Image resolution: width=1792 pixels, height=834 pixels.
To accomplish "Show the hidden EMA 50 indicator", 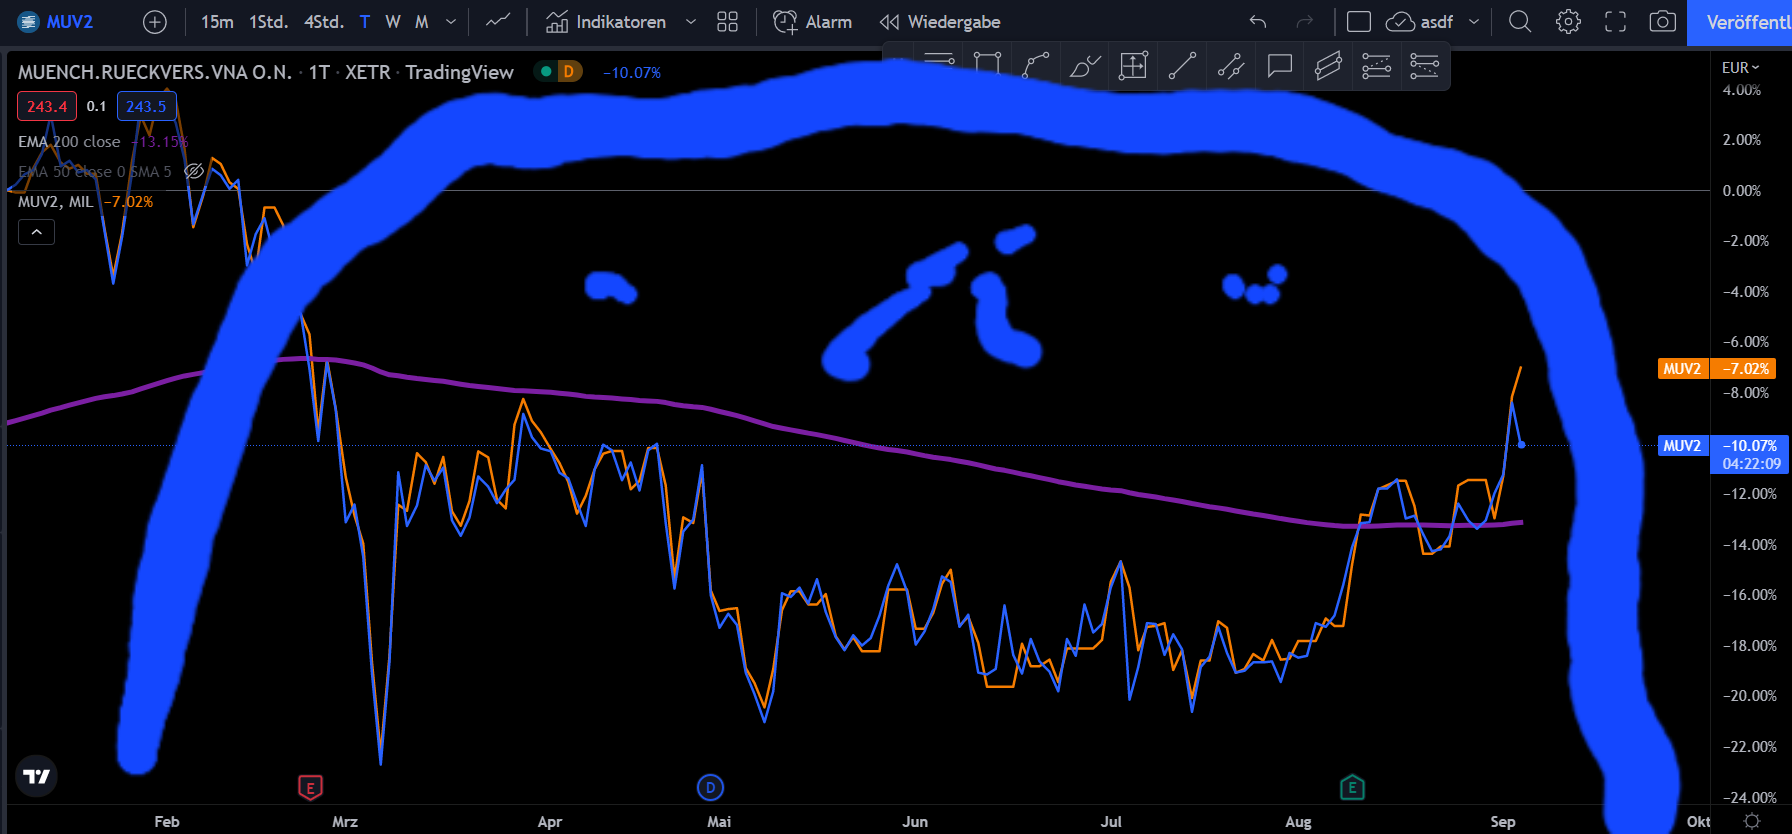I will click(x=195, y=171).
